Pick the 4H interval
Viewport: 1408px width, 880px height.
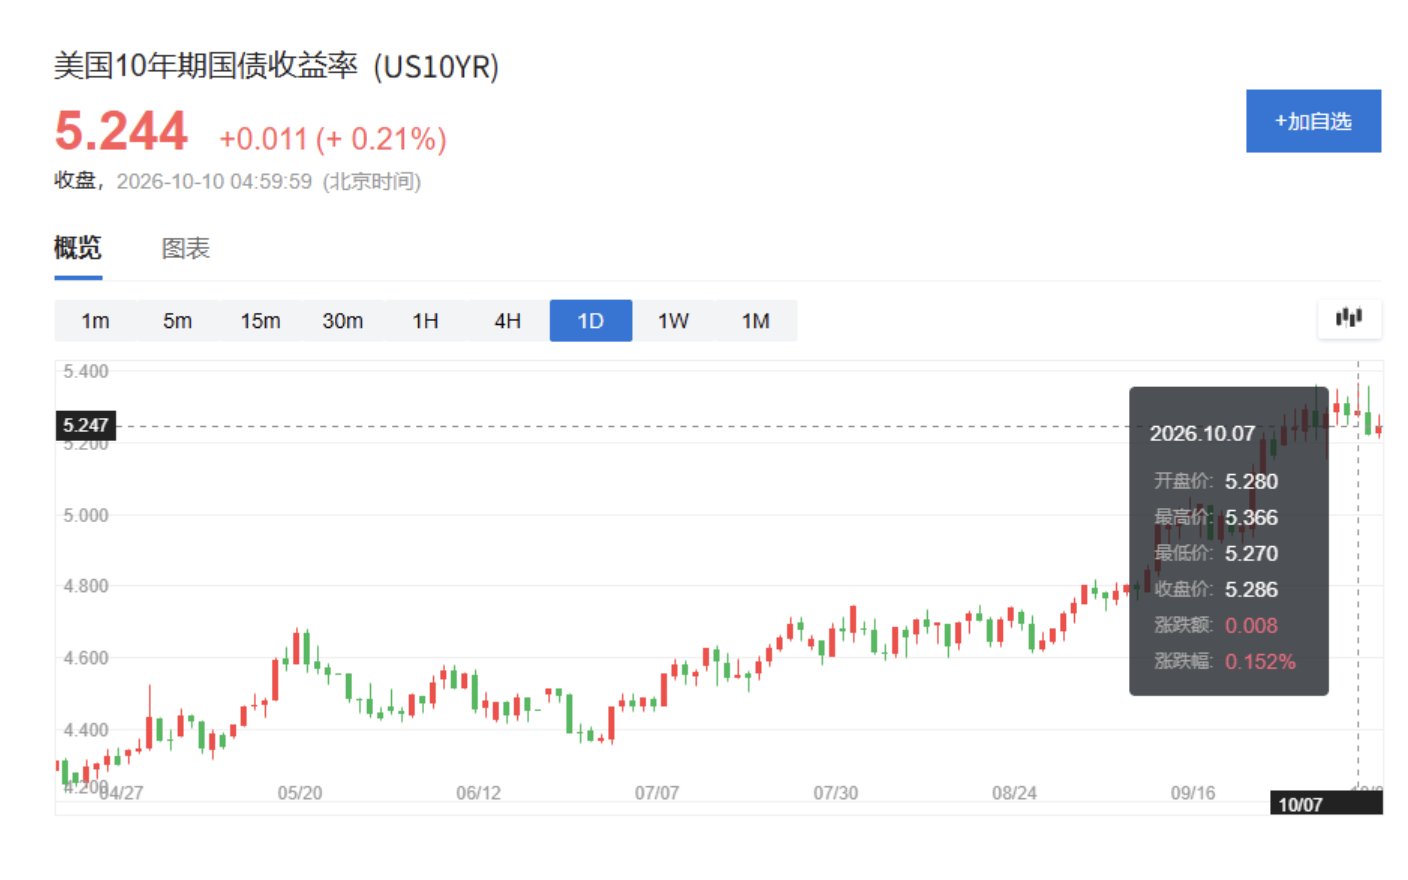(508, 321)
